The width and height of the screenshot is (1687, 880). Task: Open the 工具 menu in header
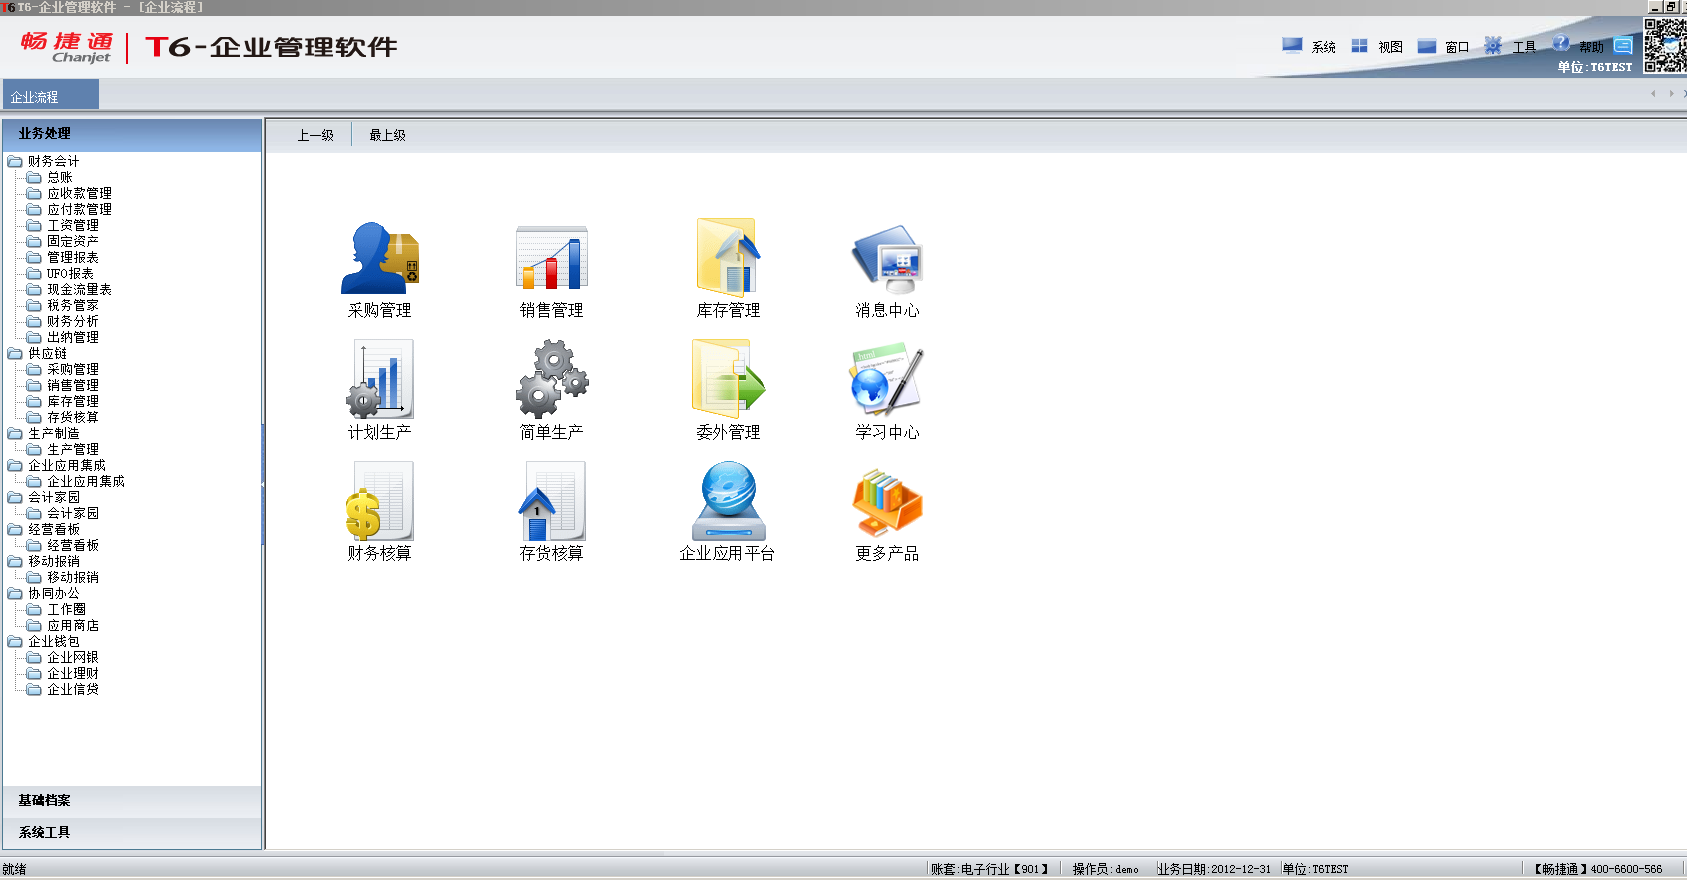1510,46
